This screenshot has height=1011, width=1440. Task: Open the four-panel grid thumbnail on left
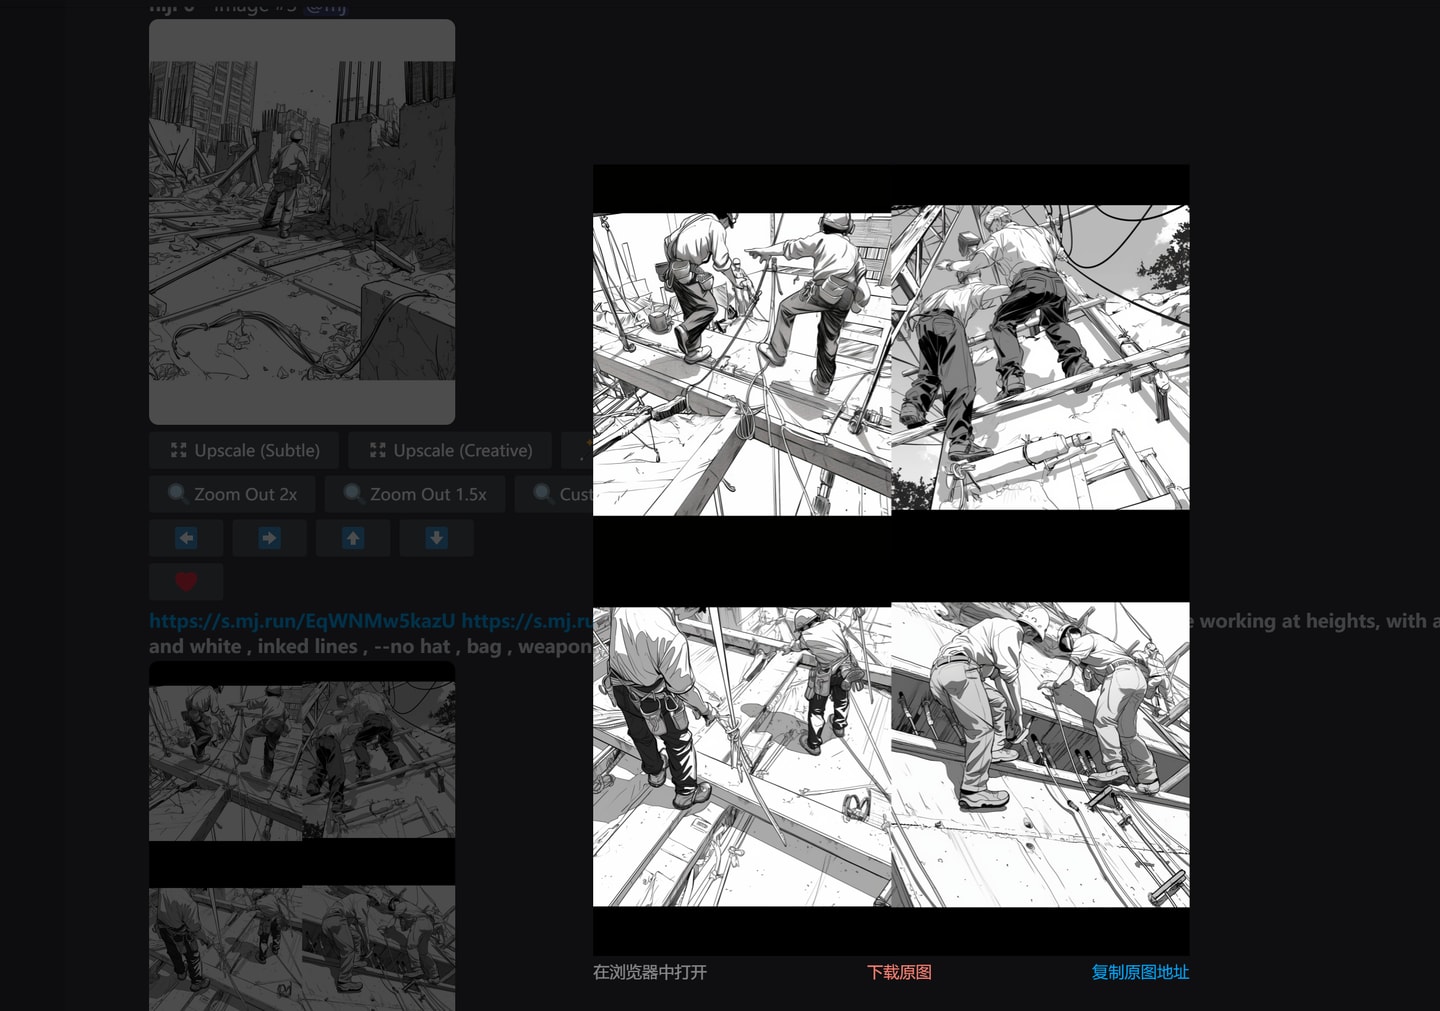coord(302,836)
